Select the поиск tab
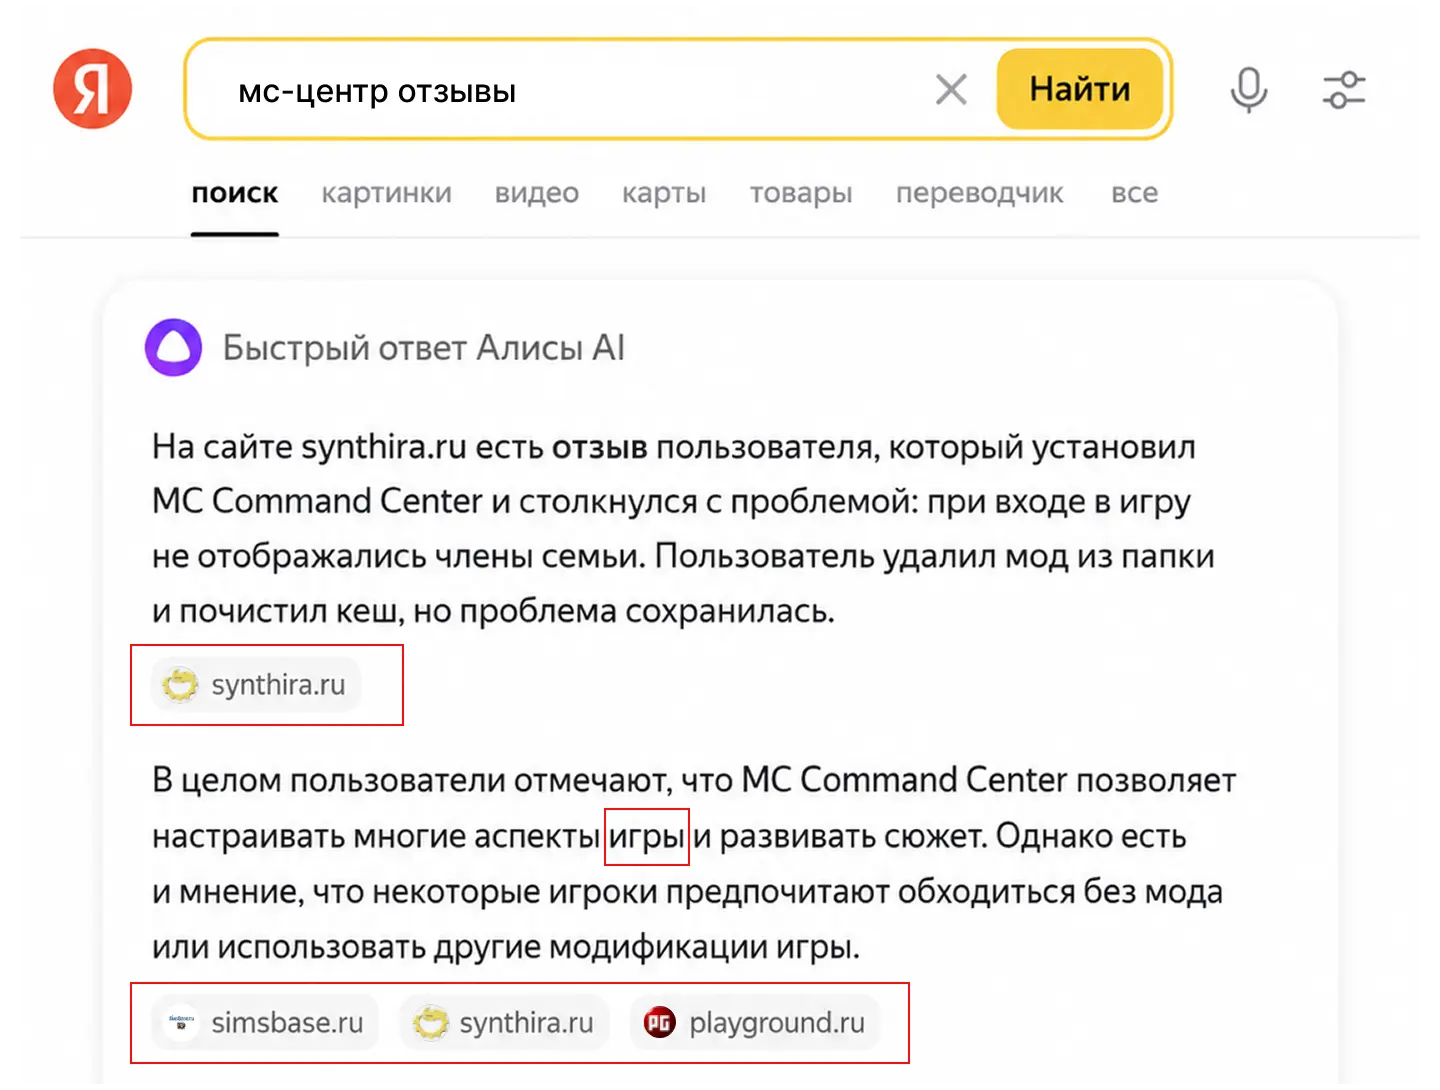 235,193
